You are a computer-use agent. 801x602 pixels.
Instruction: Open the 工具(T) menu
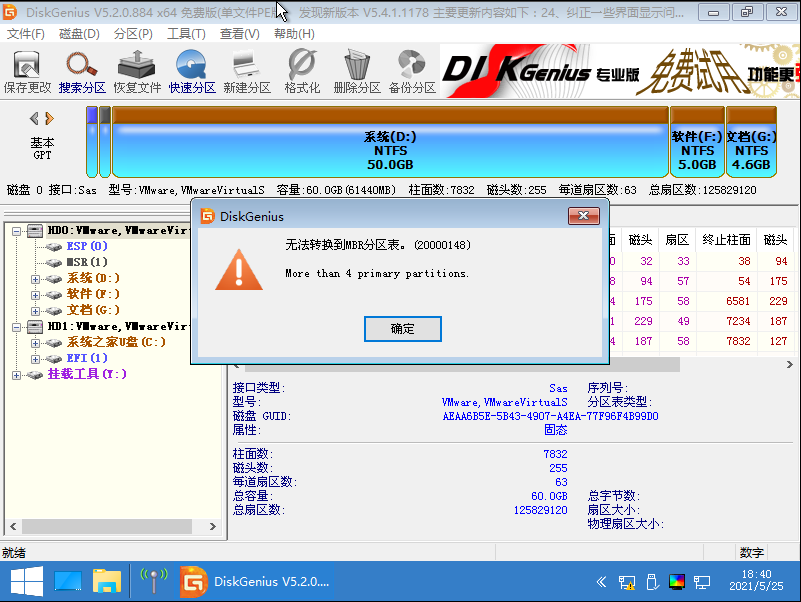point(186,34)
